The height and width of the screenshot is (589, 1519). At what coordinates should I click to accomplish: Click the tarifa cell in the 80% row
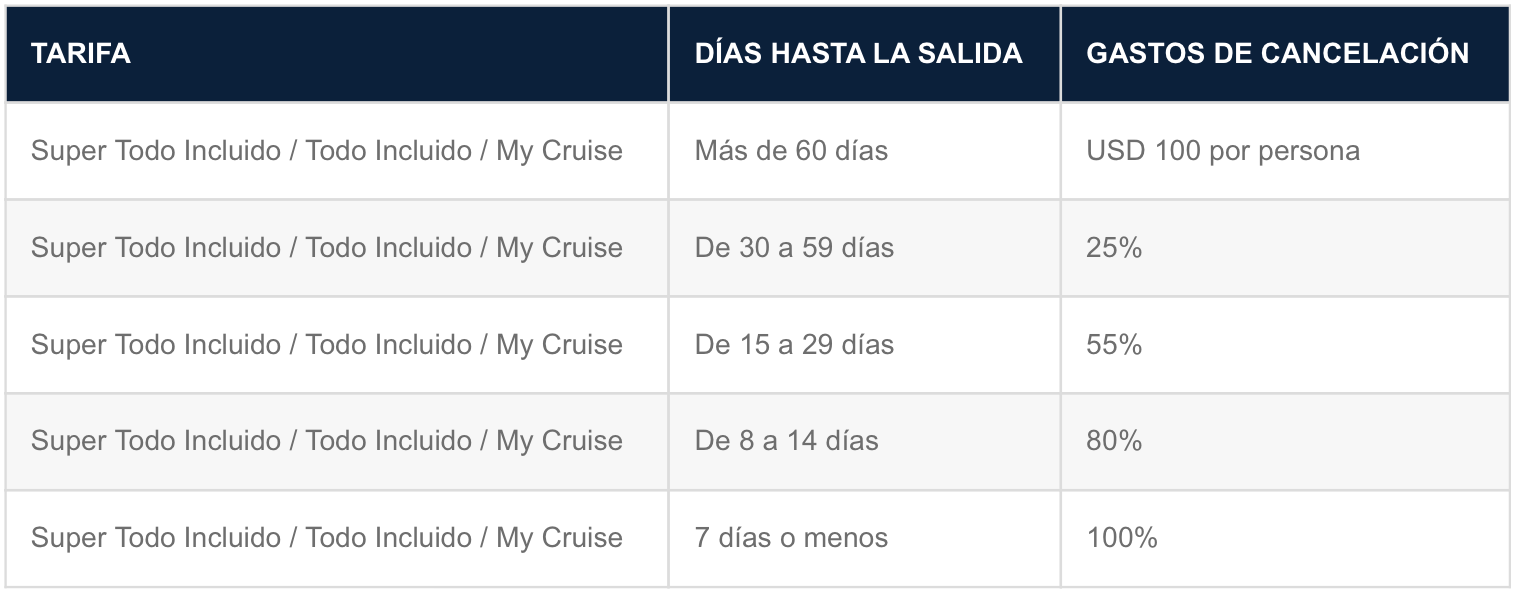337,441
